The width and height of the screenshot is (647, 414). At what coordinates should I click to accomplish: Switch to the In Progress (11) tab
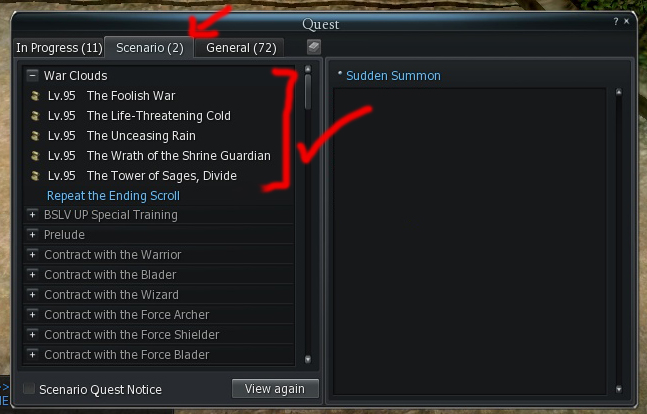[59, 48]
